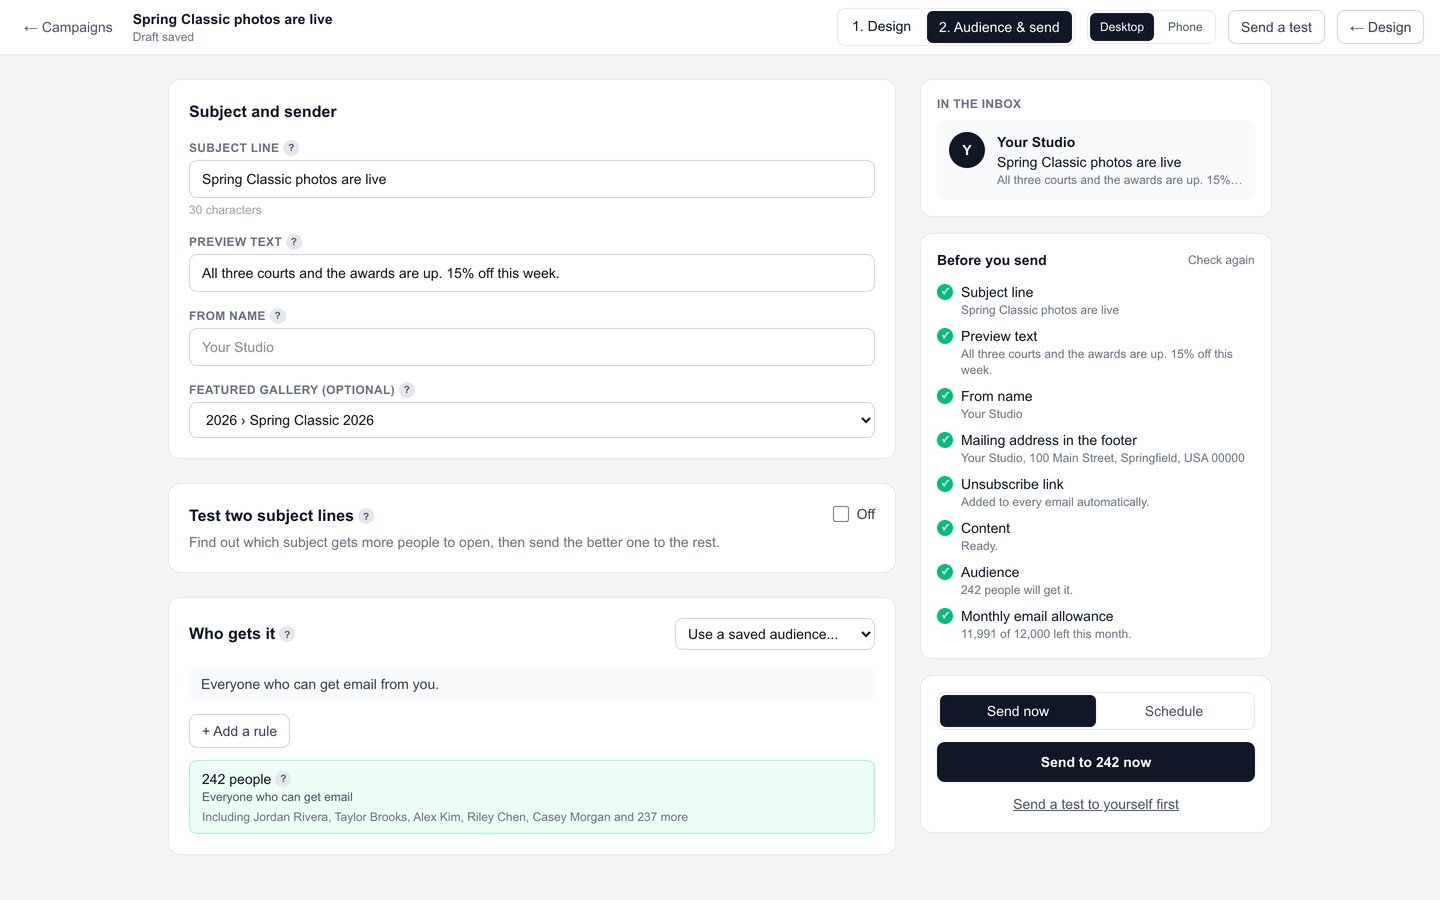Return to Campaigns list
Viewport: 1440px width, 900px height.
pyautogui.click(x=68, y=27)
